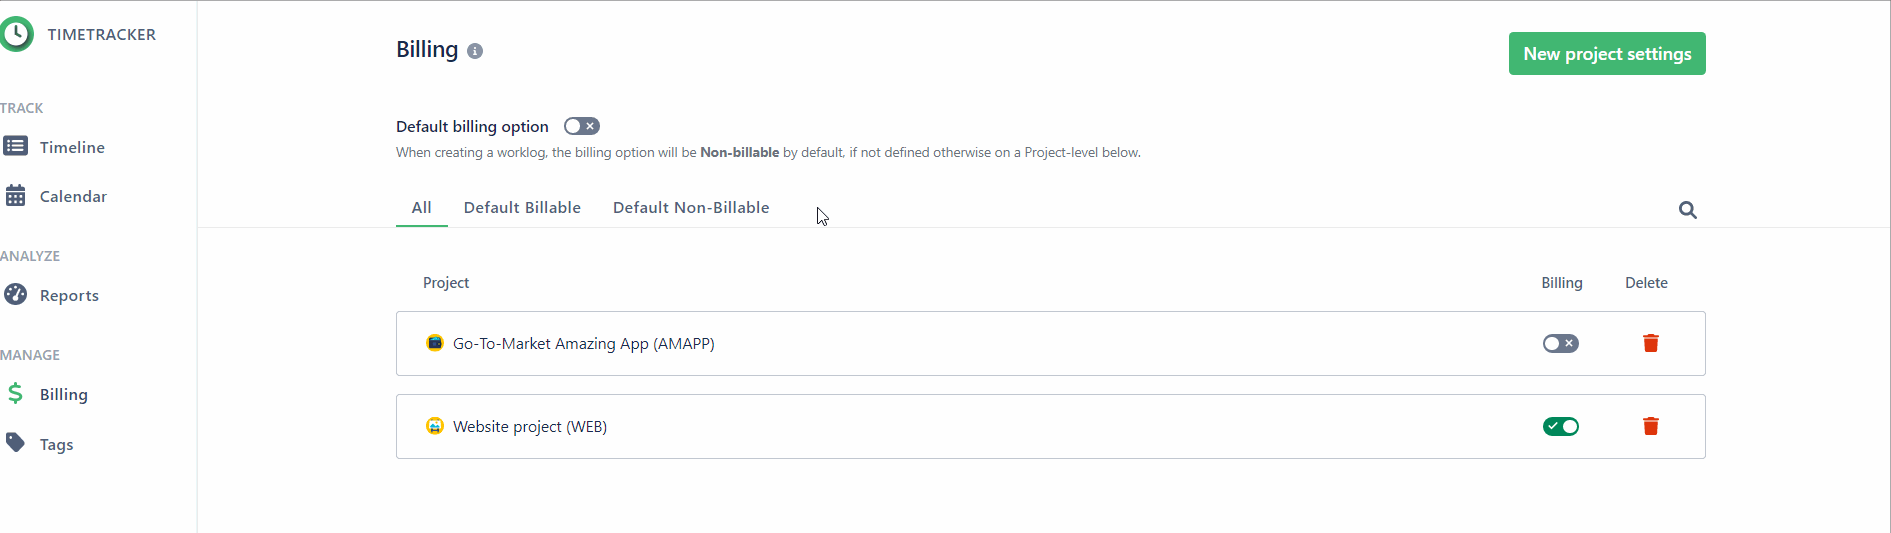Click the Tags label icon
1891x533 pixels.
(15, 442)
